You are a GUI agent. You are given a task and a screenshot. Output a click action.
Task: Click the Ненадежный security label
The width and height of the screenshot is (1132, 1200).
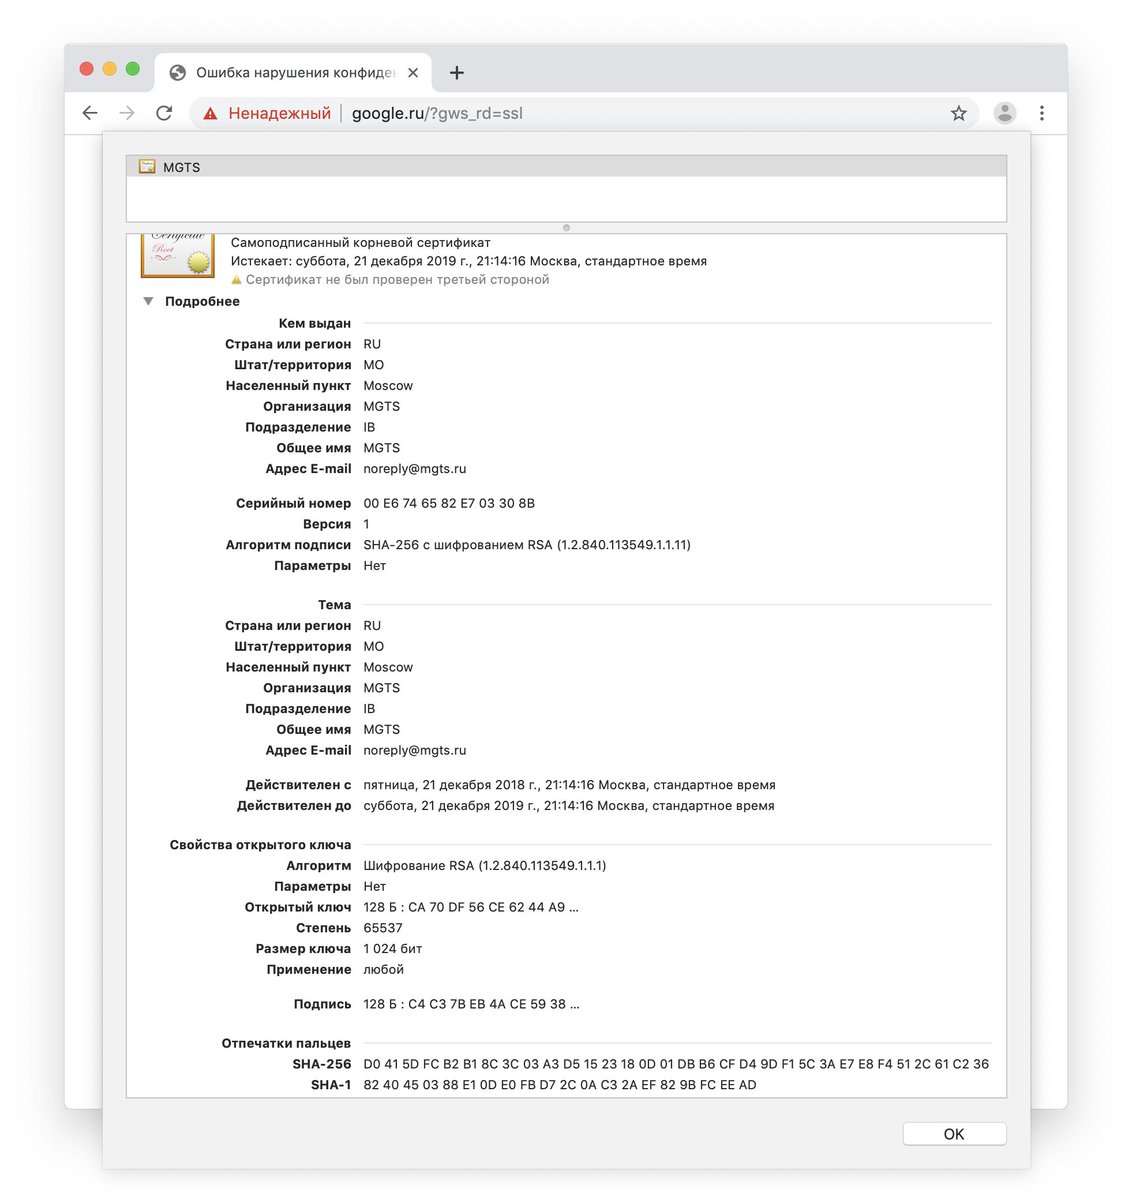(x=279, y=114)
